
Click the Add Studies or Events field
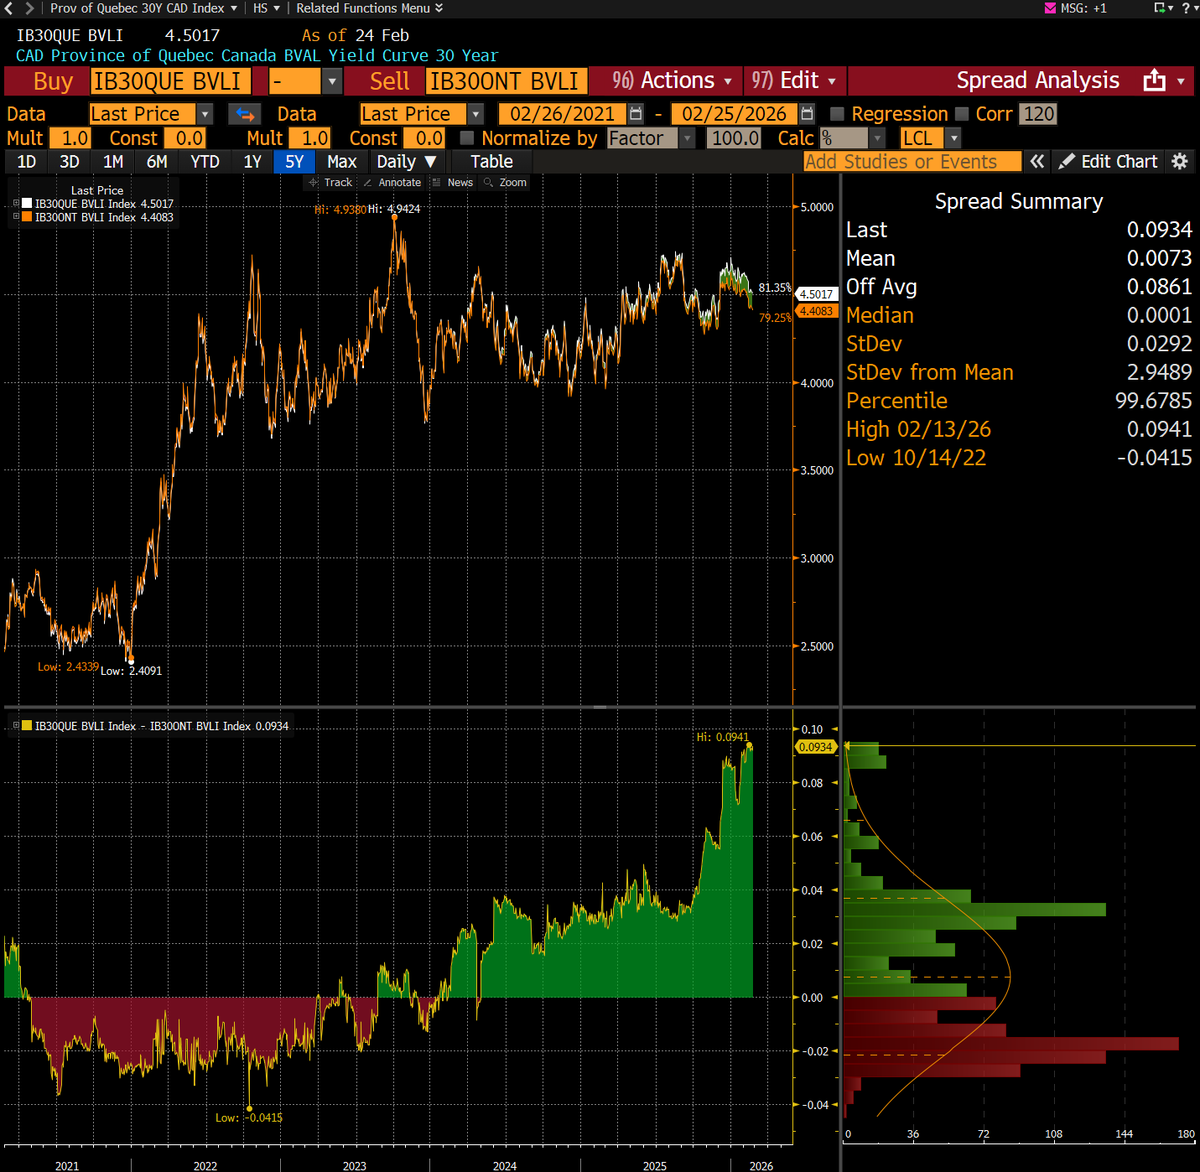912,162
